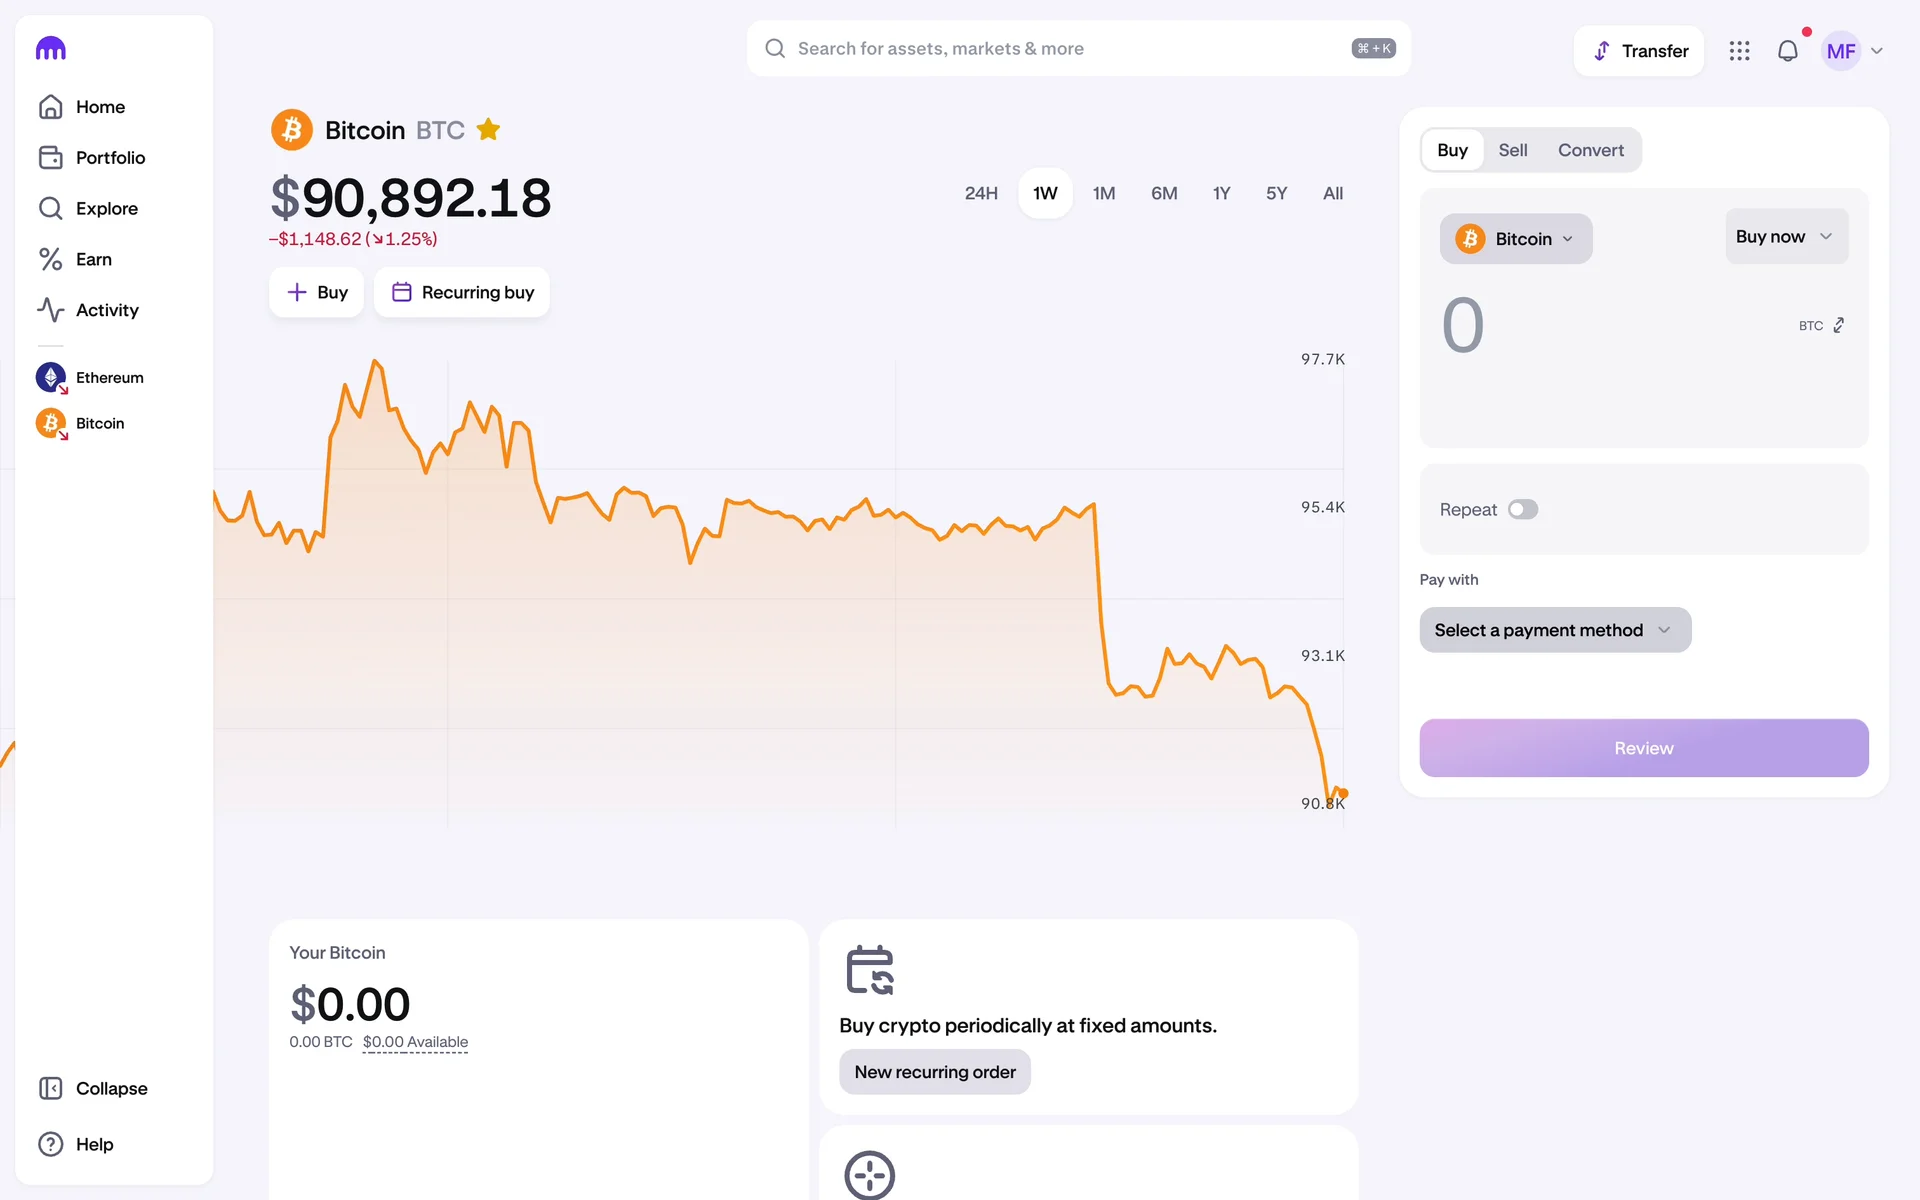1920x1200 pixels.
Task: Click the Kraken logo icon
Action: (50, 48)
